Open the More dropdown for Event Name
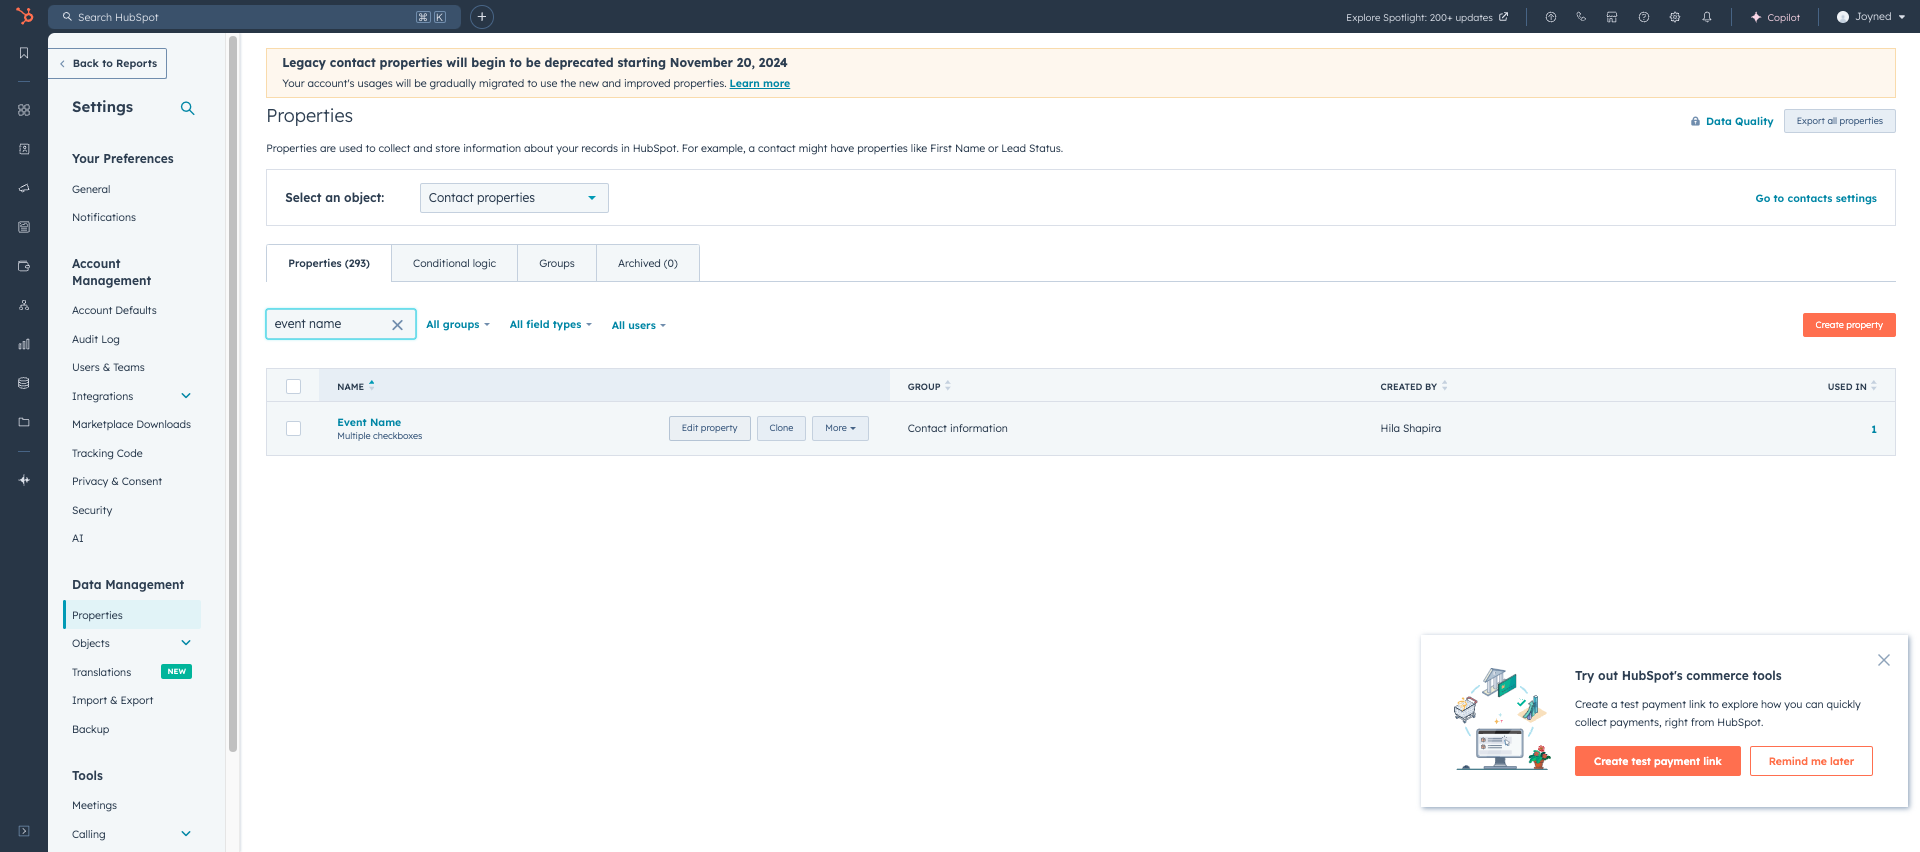This screenshot has width=1920, height=852. pos(840,428)
